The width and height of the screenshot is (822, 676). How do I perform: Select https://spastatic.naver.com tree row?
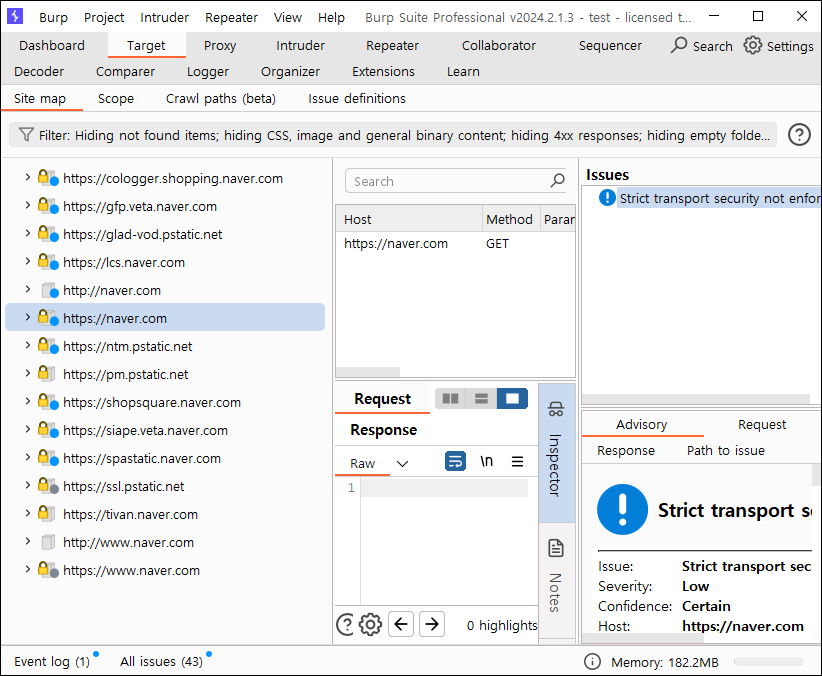[165, 458]
